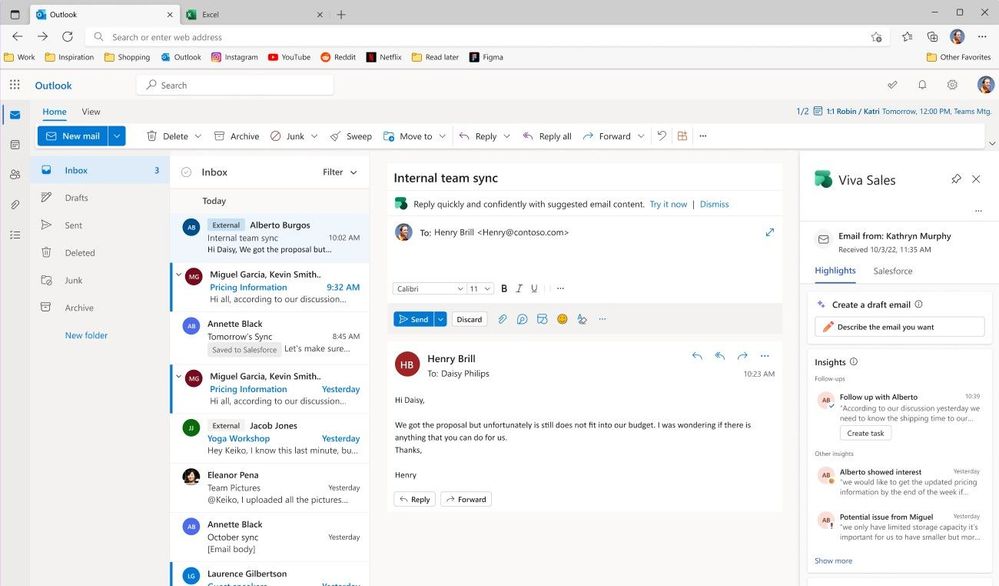Open more ribbon options ellipsis
This screenshot has width=999, height=586.
(703, 136)
